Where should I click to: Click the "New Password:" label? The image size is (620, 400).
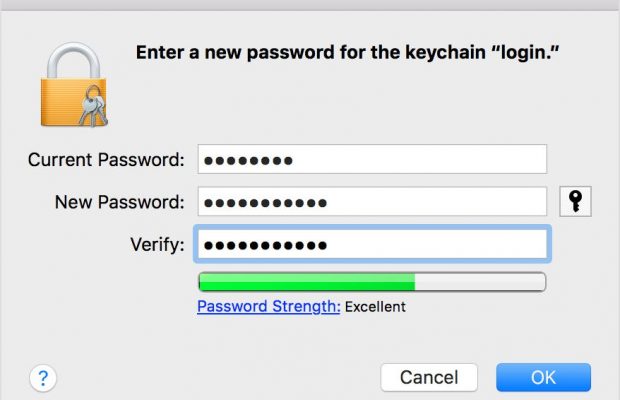(119, 202)
